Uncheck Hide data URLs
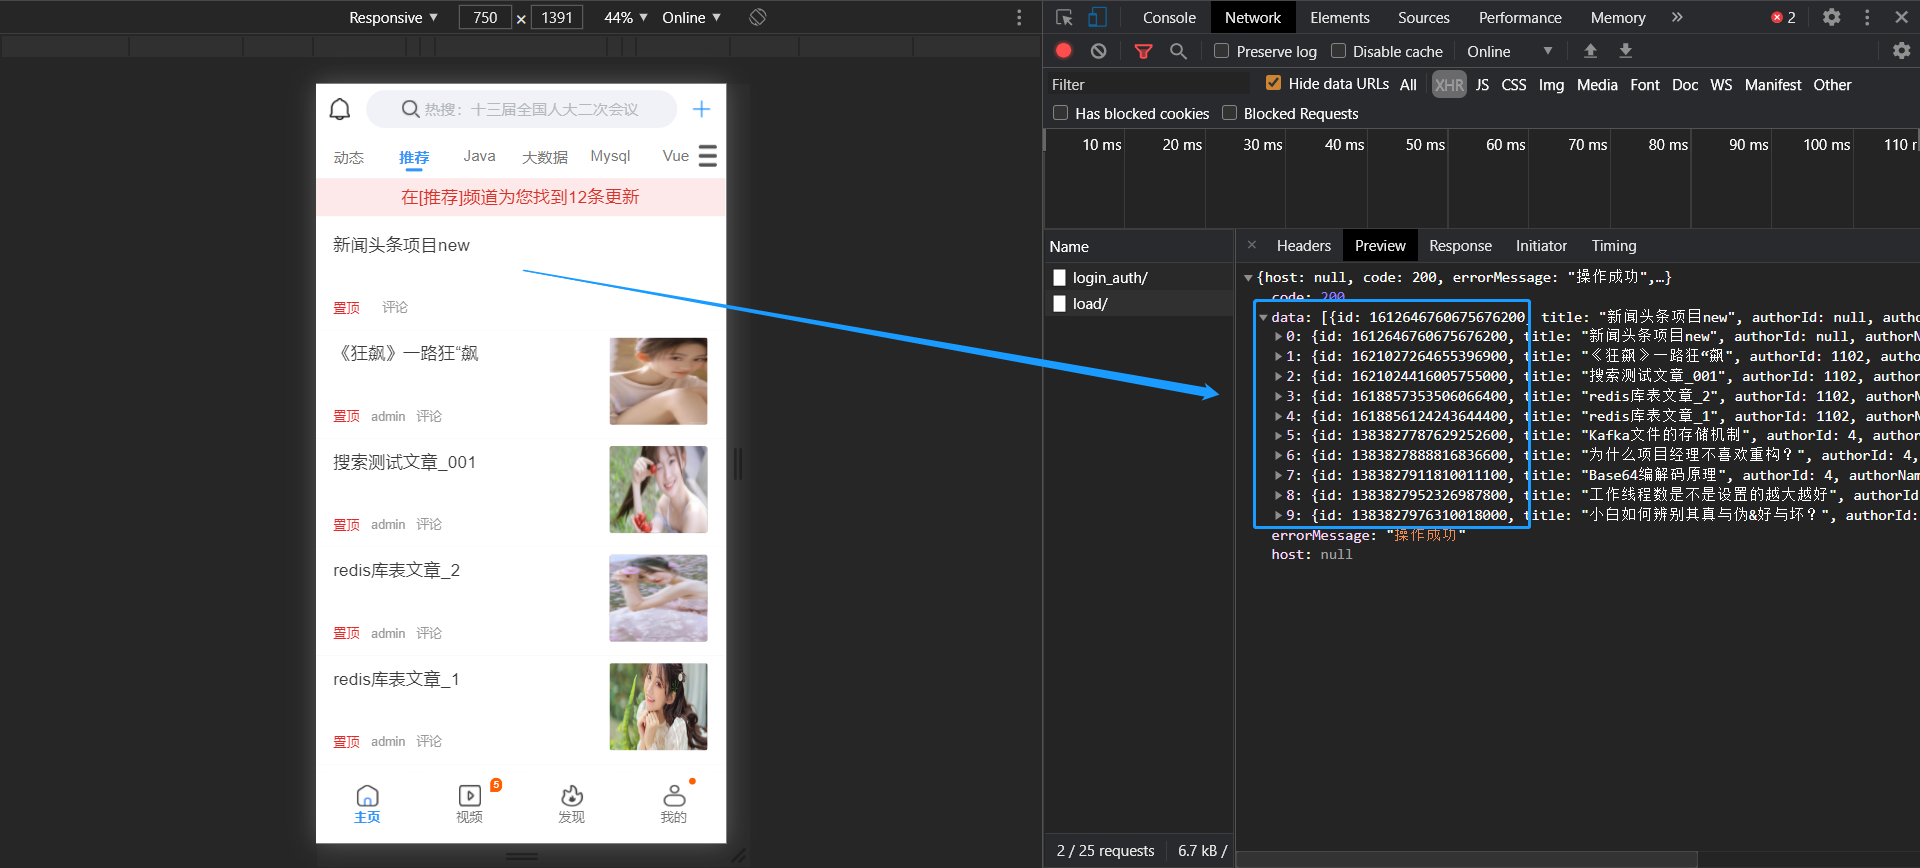The width and height of the screenshot is (1920, 868). point(1273,84)
